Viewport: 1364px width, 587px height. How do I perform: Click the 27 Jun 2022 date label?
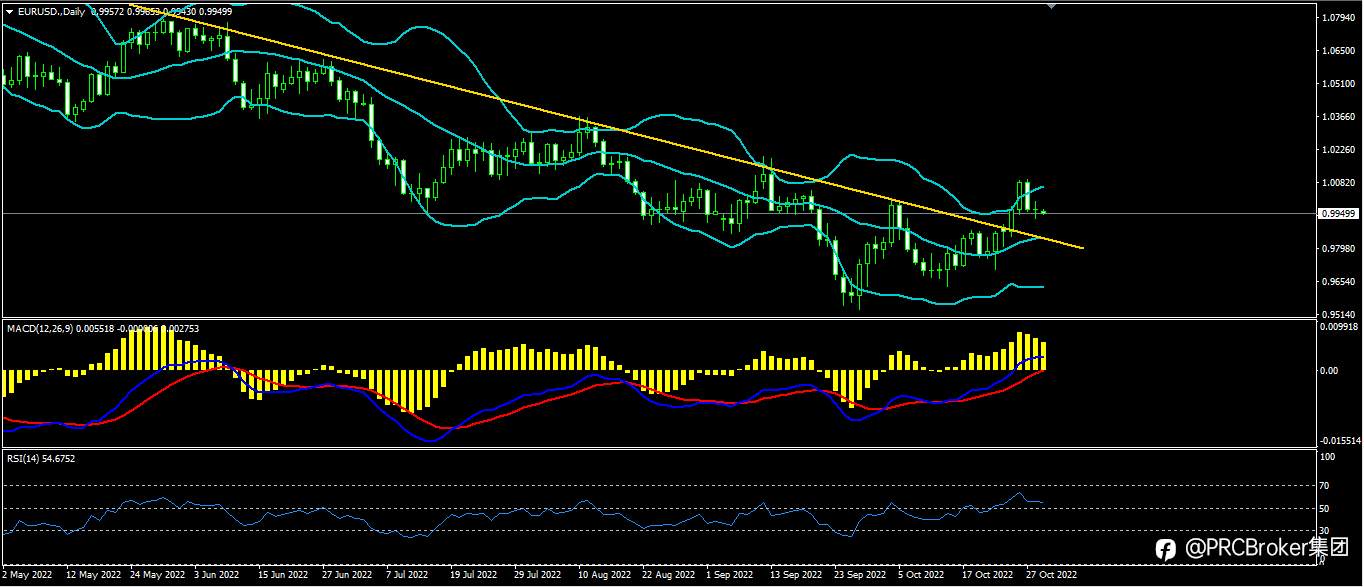[346, 576]
